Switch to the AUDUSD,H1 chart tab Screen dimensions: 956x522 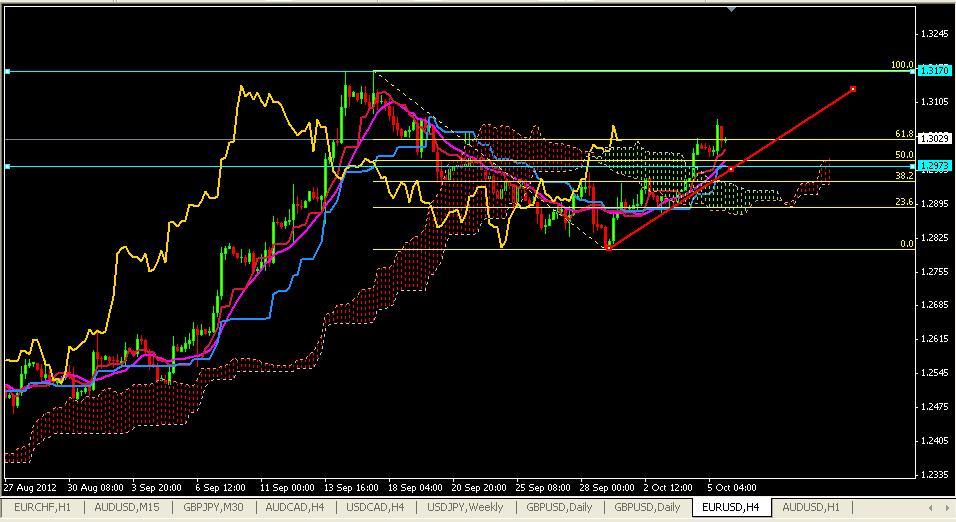[811, 507]
